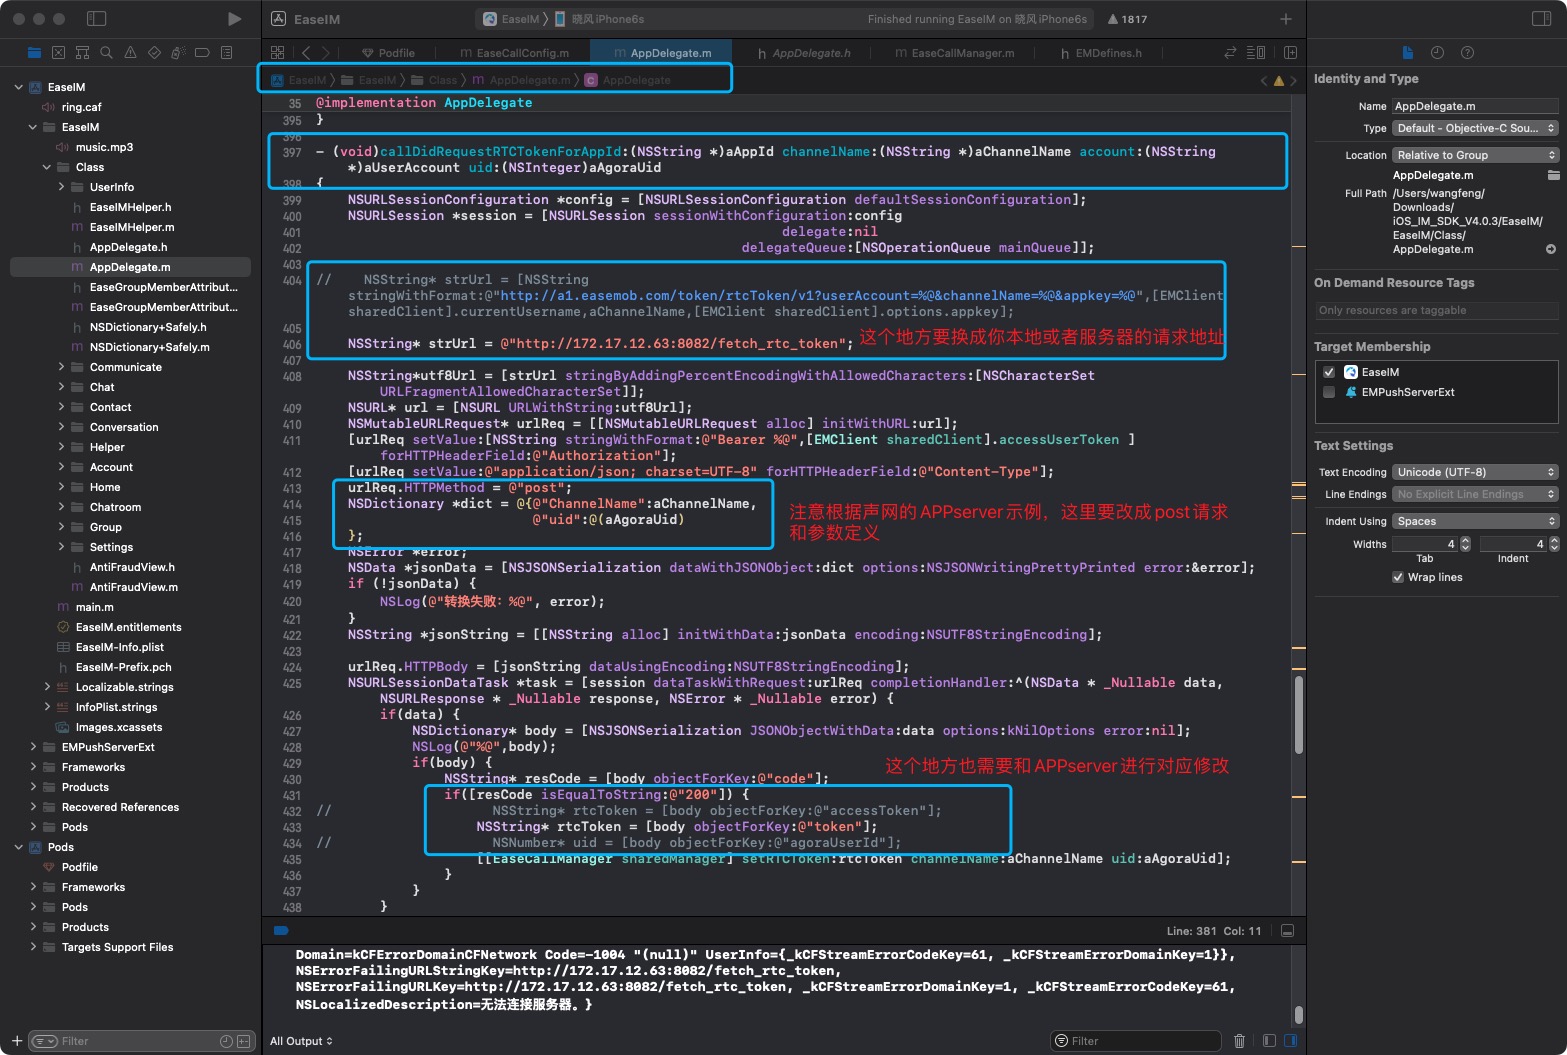Image resolution: width=1567 pixels, height=1055 pixels.
Task: Open the All Output console dropdown
Action: (x=301, y=1041)
